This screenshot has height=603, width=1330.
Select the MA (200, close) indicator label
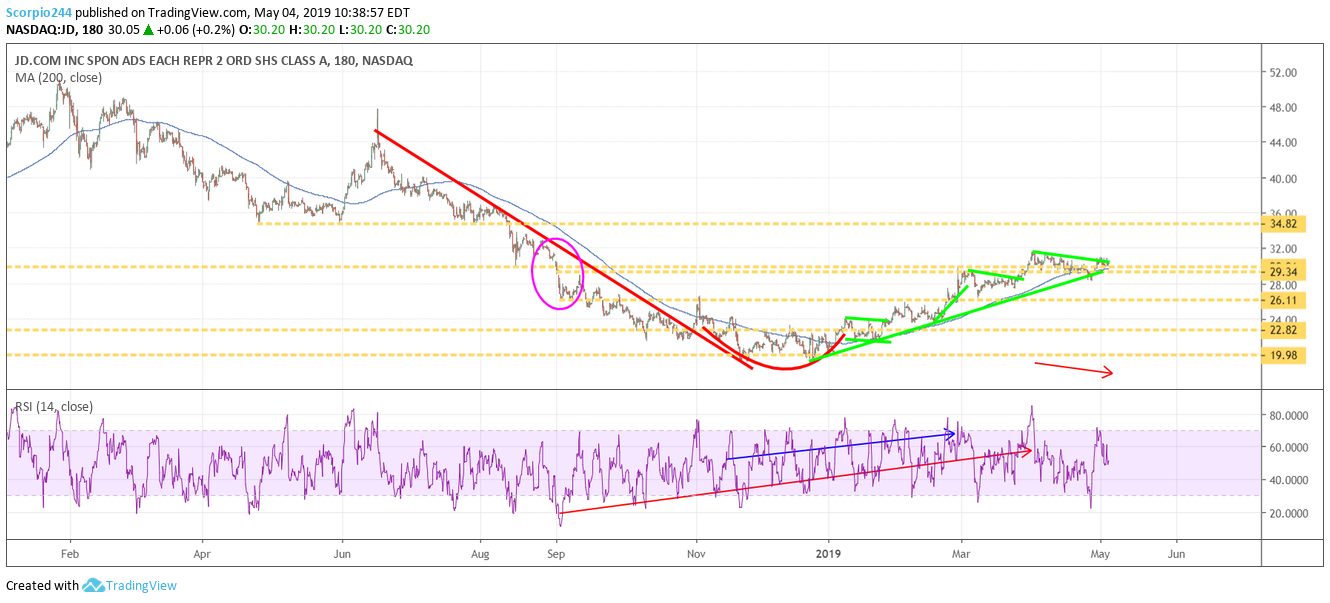click(x=60, y=77)
